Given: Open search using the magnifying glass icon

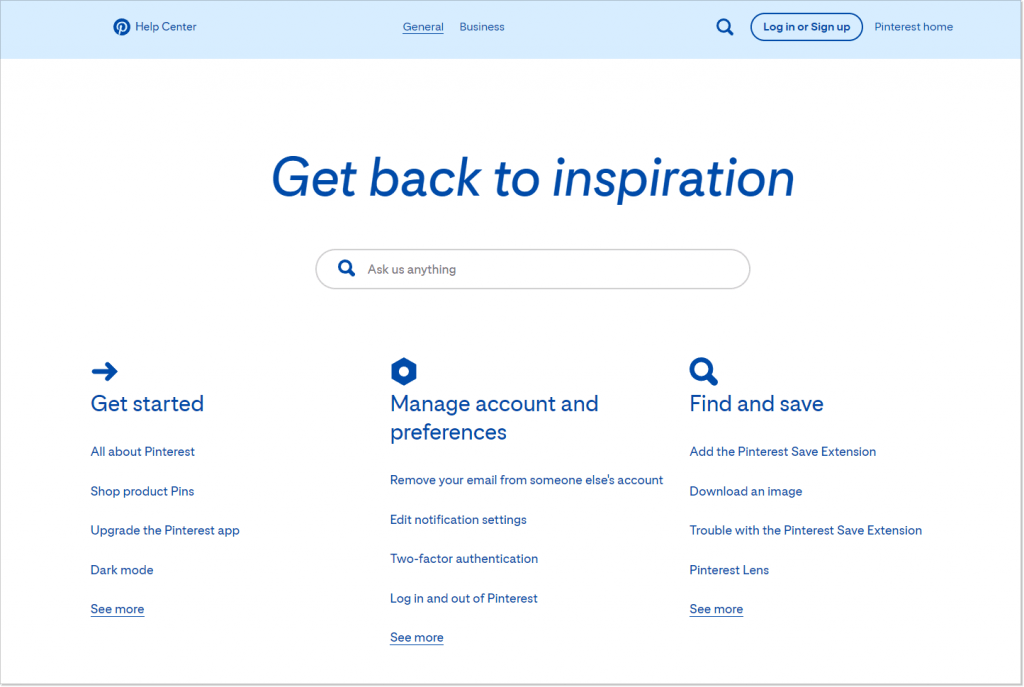Looking at the screenshot, I should [724, 27].
